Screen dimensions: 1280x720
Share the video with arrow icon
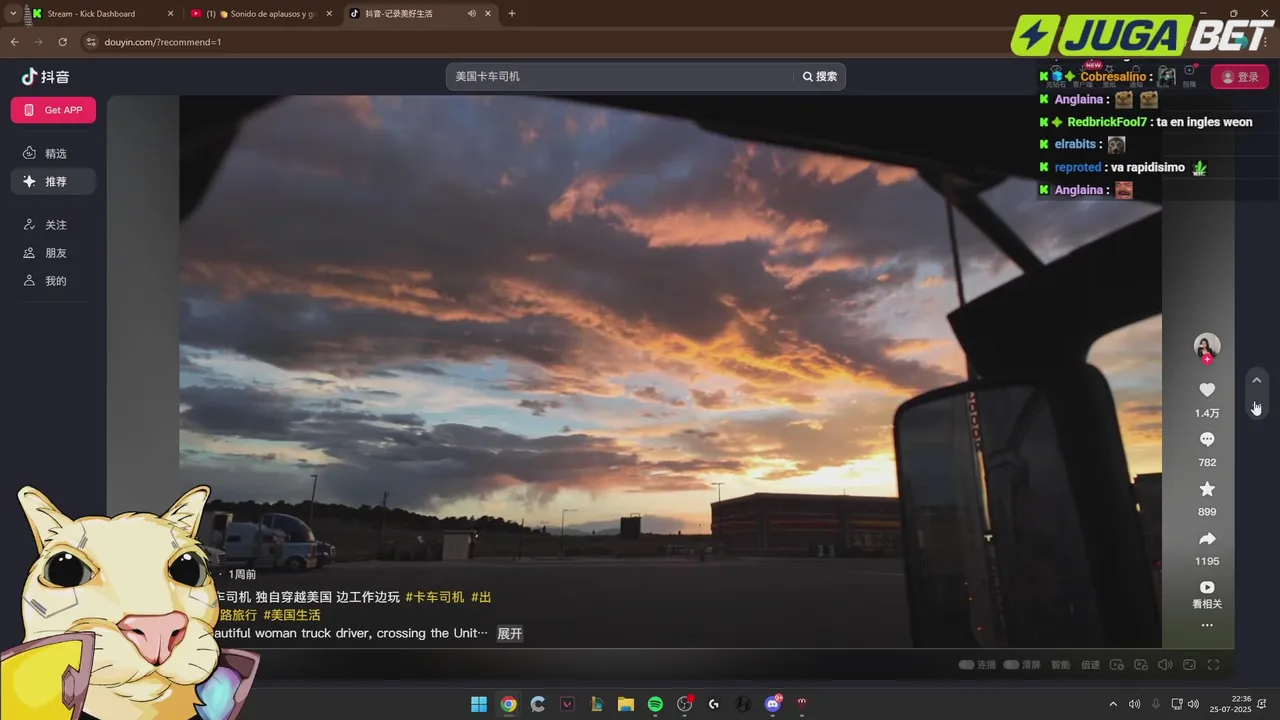coord(1207,539)
